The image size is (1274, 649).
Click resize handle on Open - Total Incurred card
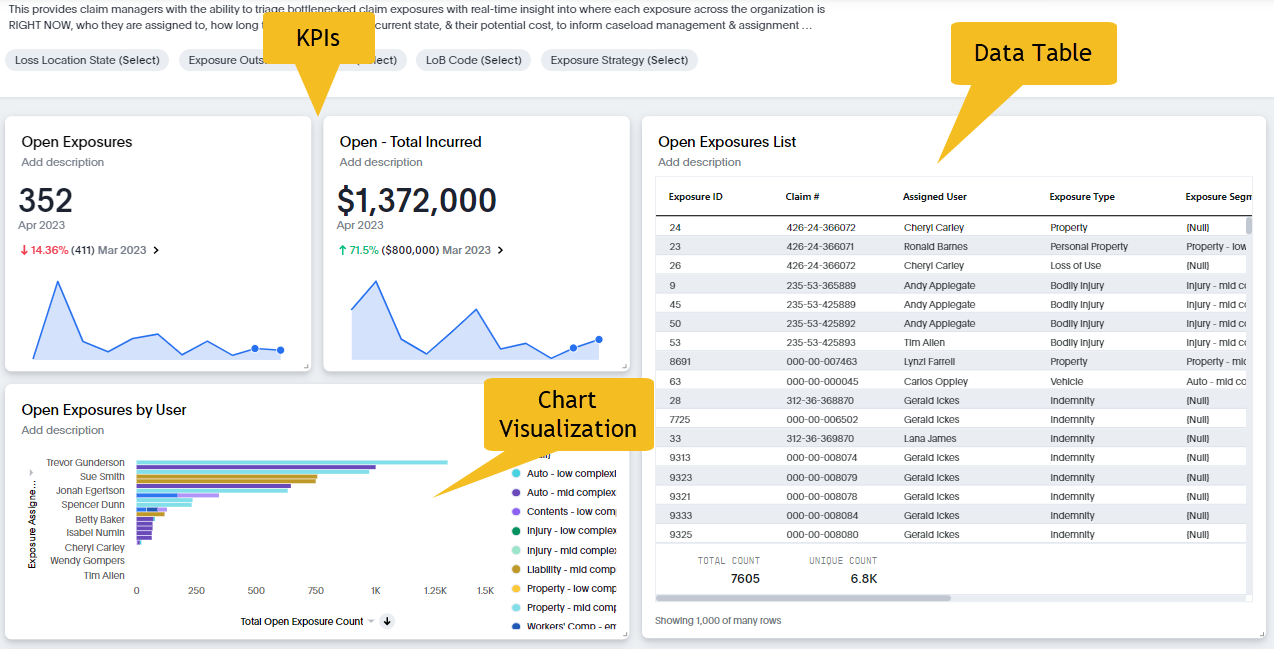click(x=624, y=367)
